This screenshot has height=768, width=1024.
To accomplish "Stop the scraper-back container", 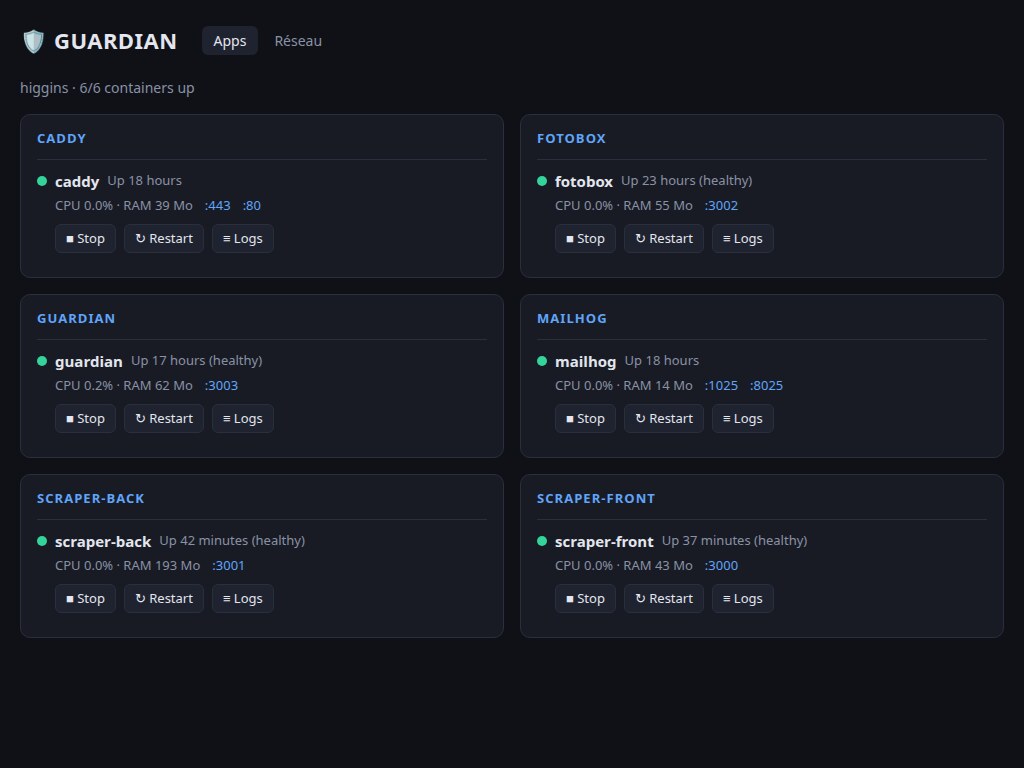I will point(86,599).
